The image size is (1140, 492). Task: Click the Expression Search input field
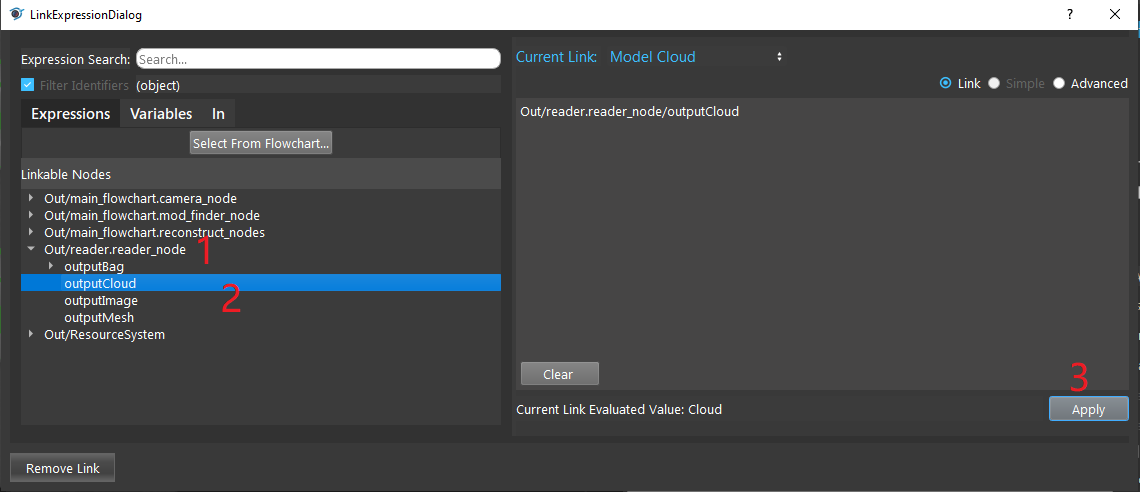(318, 59)
